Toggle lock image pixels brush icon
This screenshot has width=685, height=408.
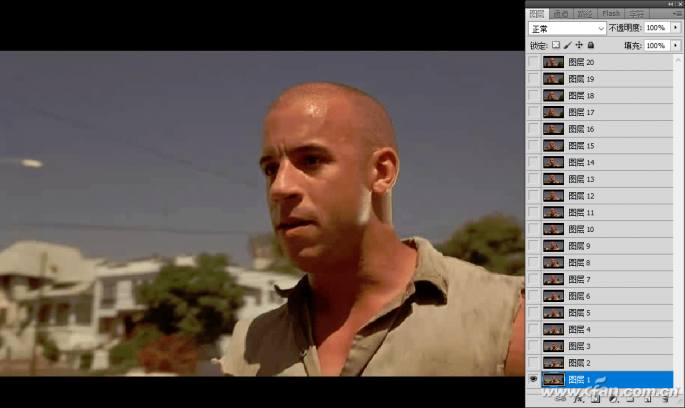tap(567, 45)
